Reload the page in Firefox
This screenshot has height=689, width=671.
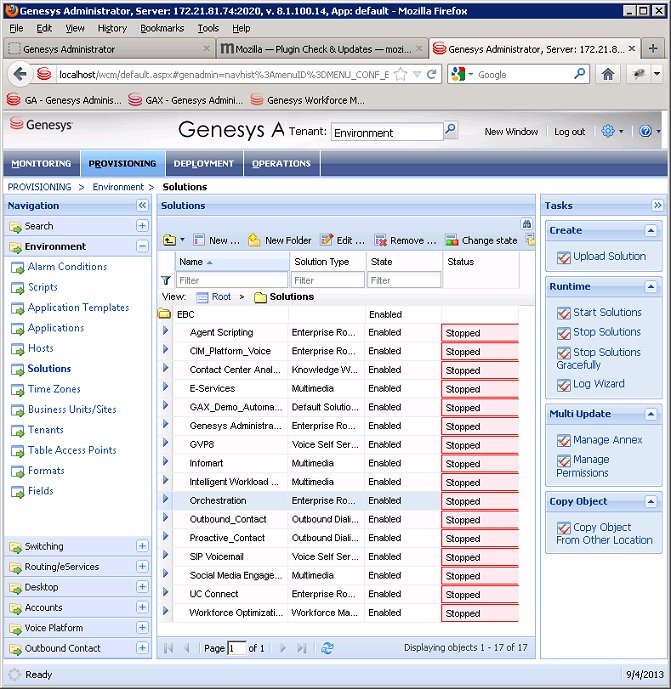(x=432, y=74)
